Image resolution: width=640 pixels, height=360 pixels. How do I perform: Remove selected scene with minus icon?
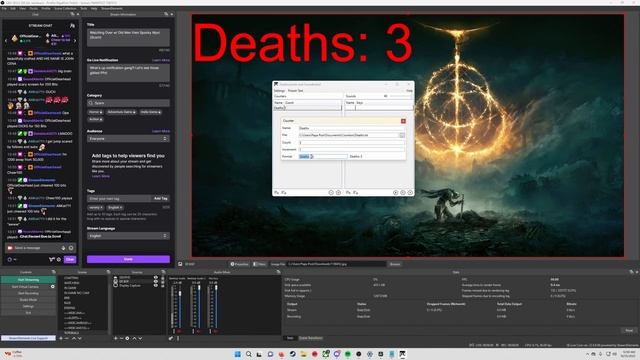[x=67, y=338]
